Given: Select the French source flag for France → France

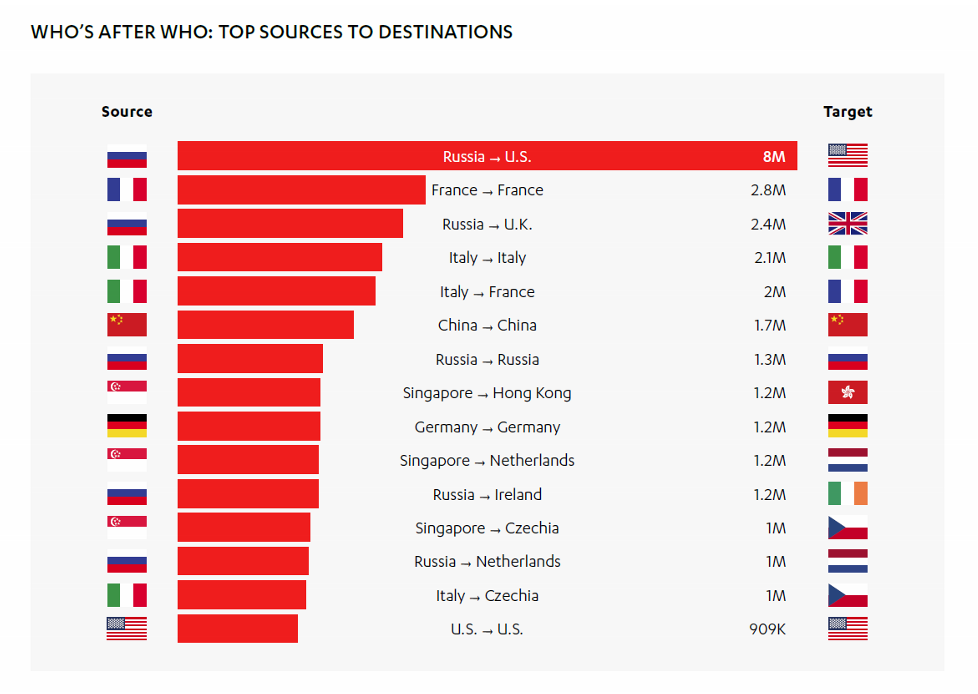Looking at the screenshot, I should [x=127, y=189].
